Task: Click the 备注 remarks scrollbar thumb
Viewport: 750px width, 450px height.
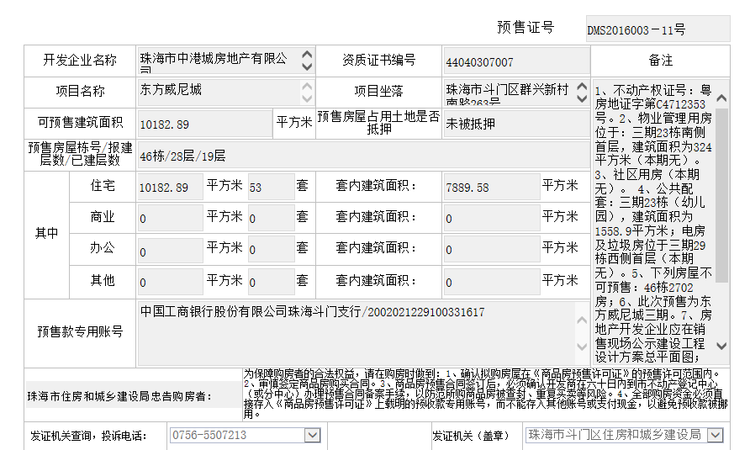Action: (721, 195)
